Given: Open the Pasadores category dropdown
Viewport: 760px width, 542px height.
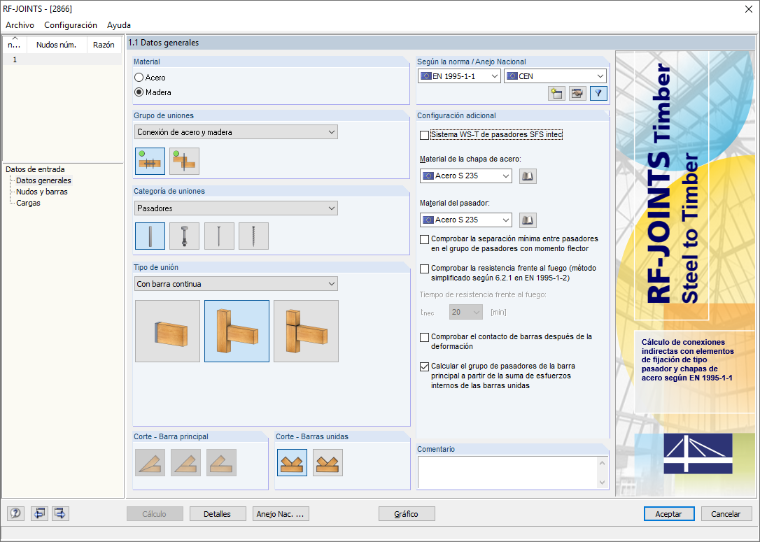Looking at the screenshot, I should click(x=236, y=208).
